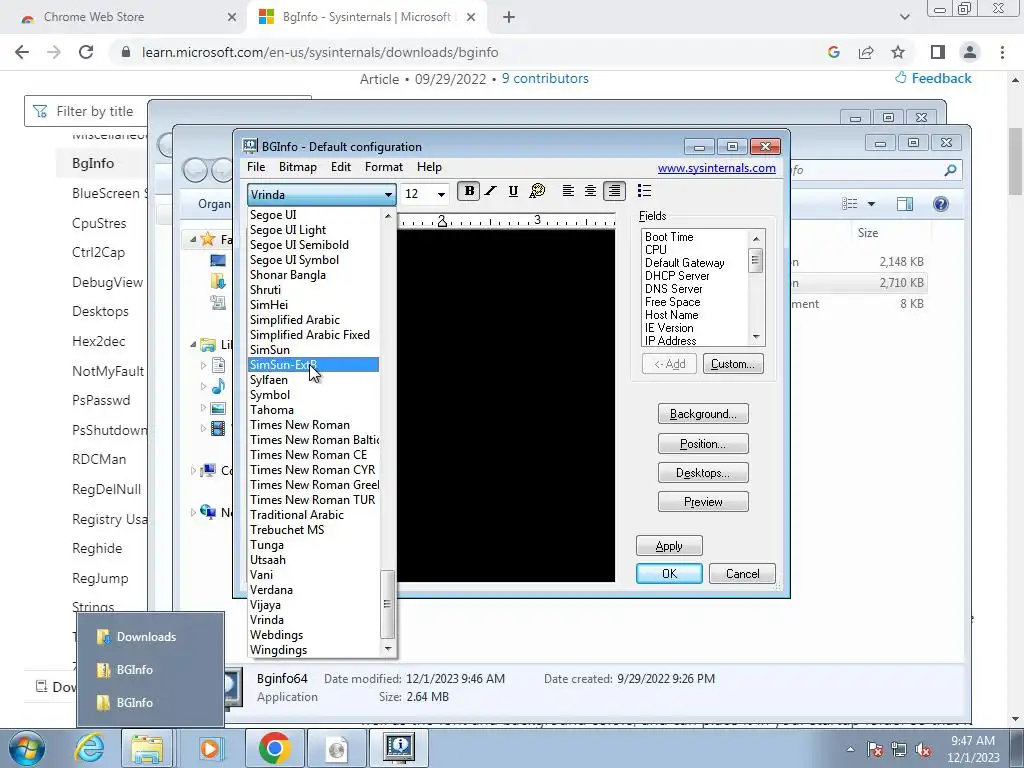This screenshot has height=768, width=1024.
Task: Click the Feedback link
Action: [x=933, y=78]
